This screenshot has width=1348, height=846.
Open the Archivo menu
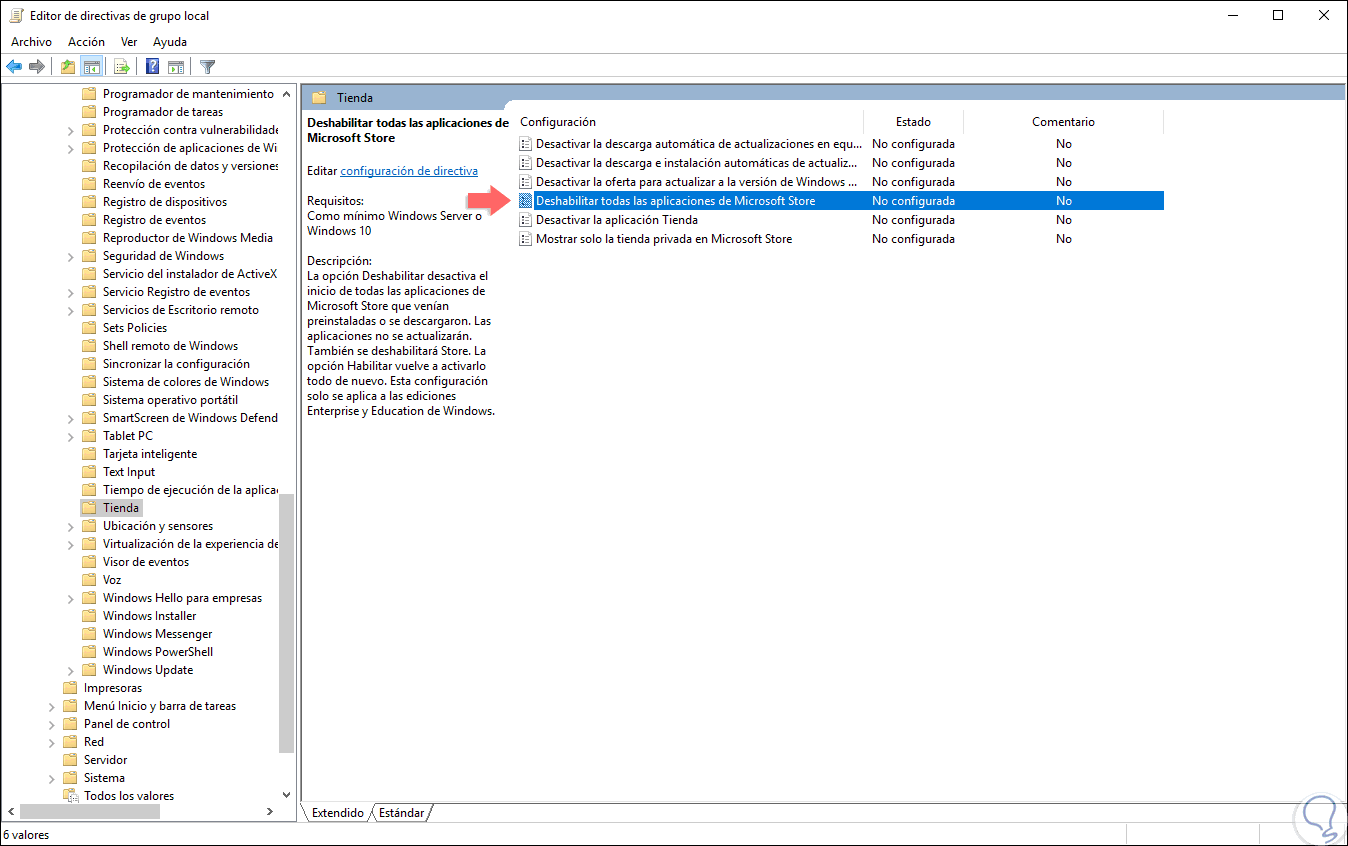31,42
